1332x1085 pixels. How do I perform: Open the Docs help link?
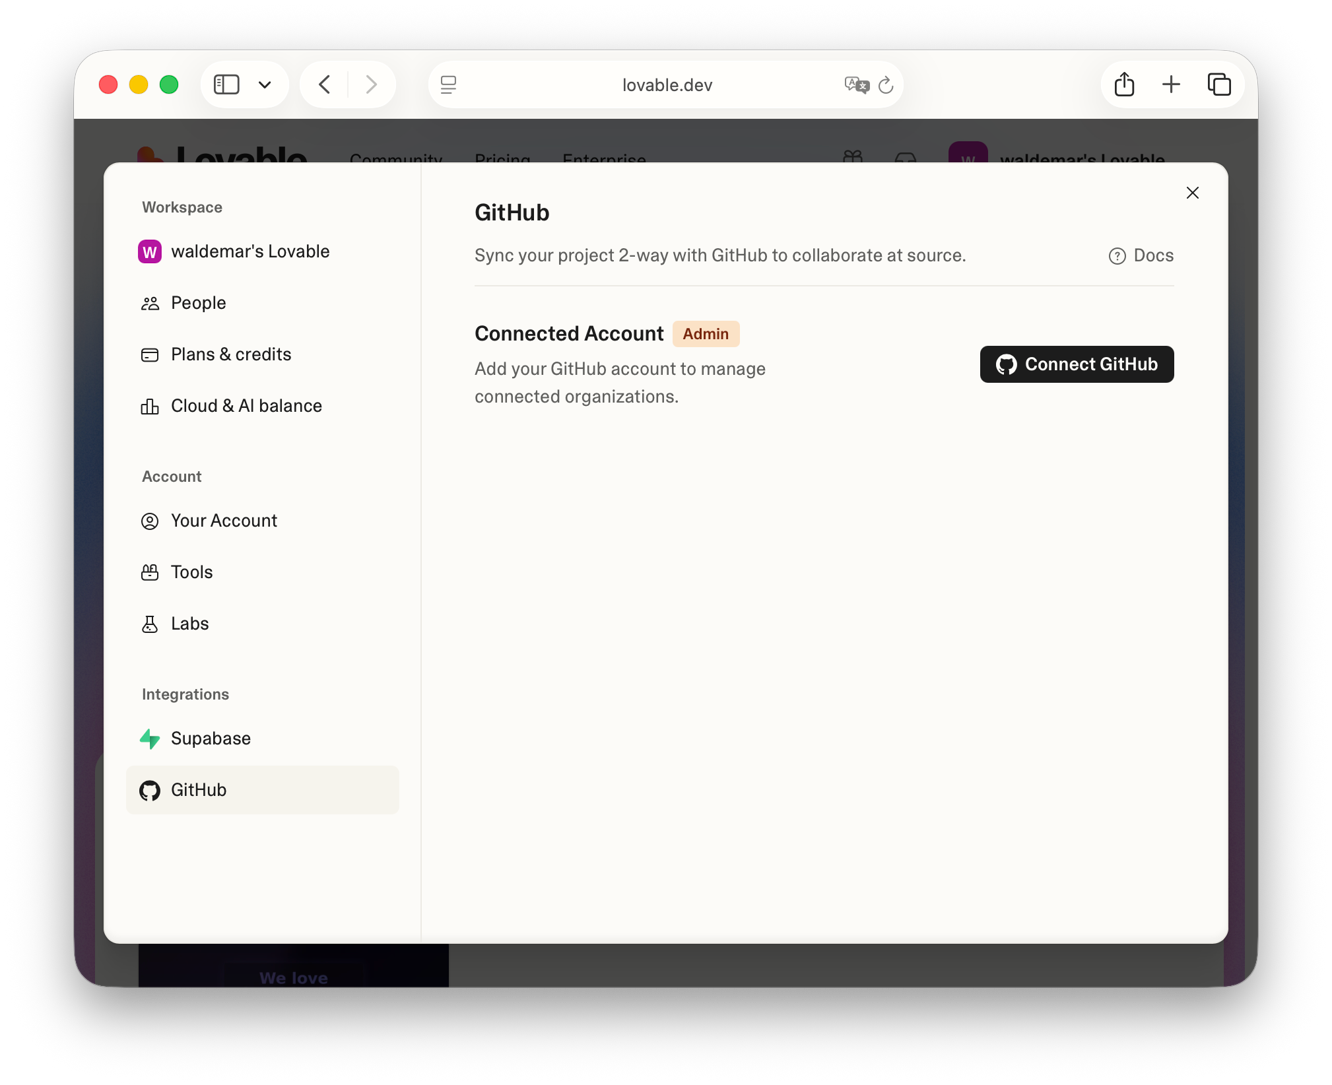point(1140,255)
